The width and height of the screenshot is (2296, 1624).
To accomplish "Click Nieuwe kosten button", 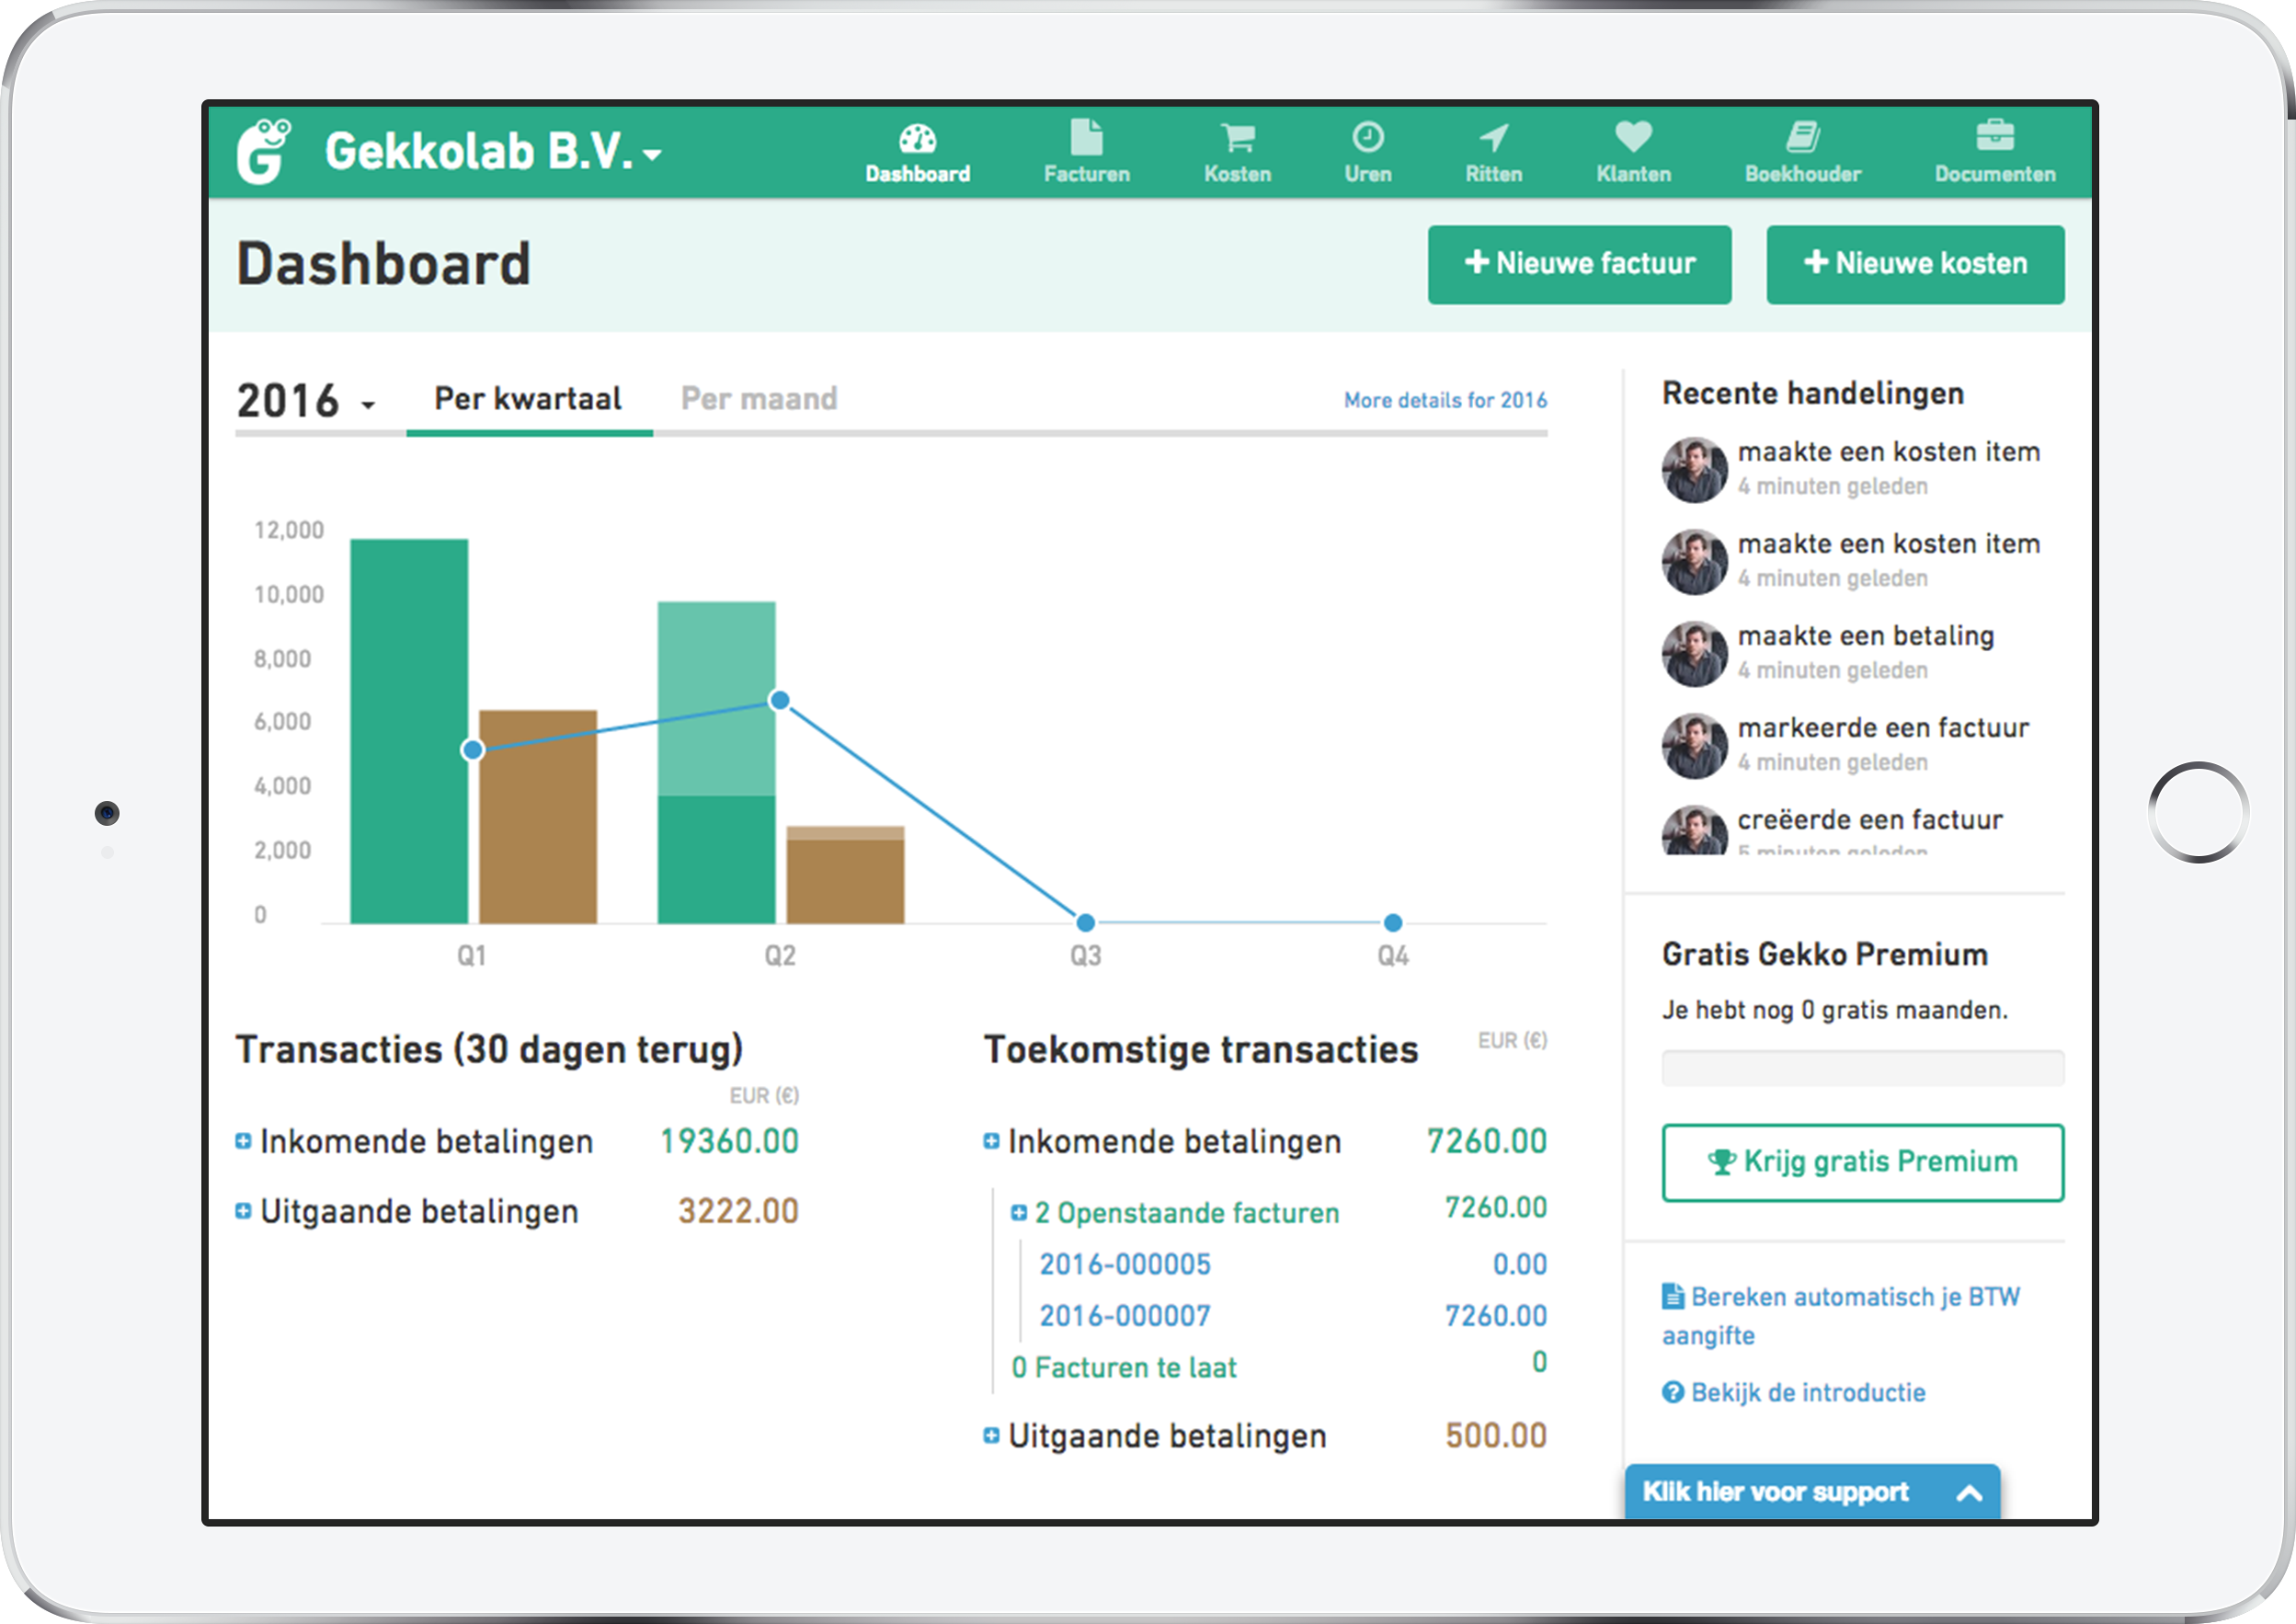I will click(x=1915, y=264).
